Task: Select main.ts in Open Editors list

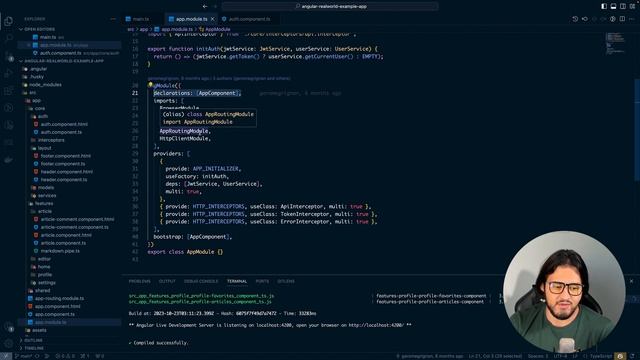Action: point(48,37)
